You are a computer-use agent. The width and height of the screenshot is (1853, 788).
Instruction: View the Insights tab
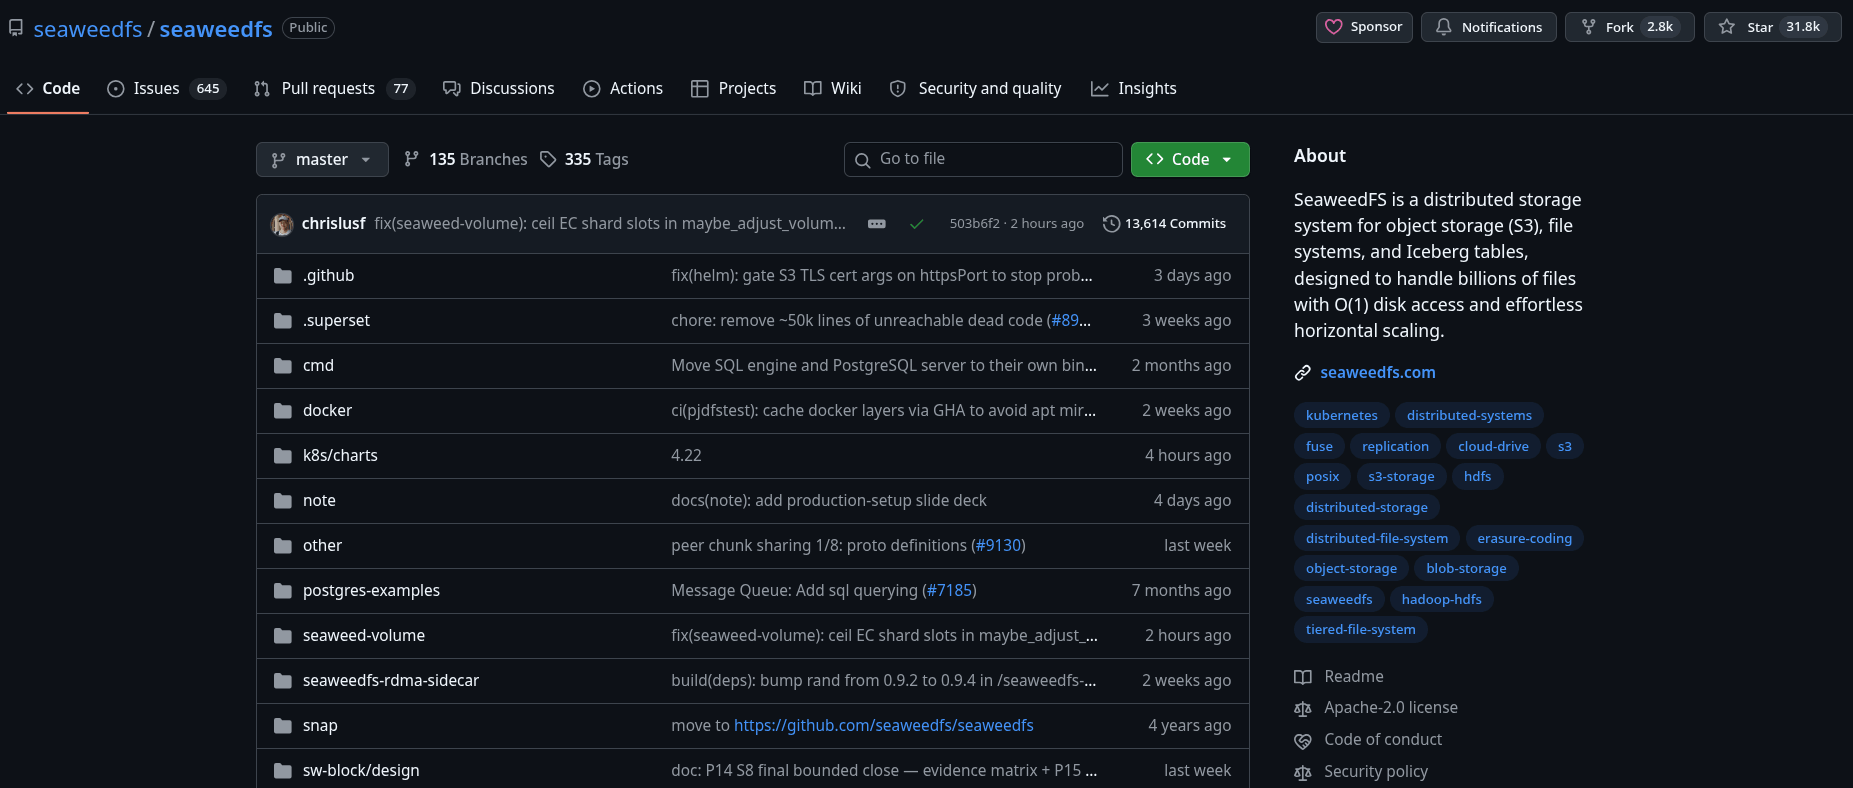coord(1133,88)
